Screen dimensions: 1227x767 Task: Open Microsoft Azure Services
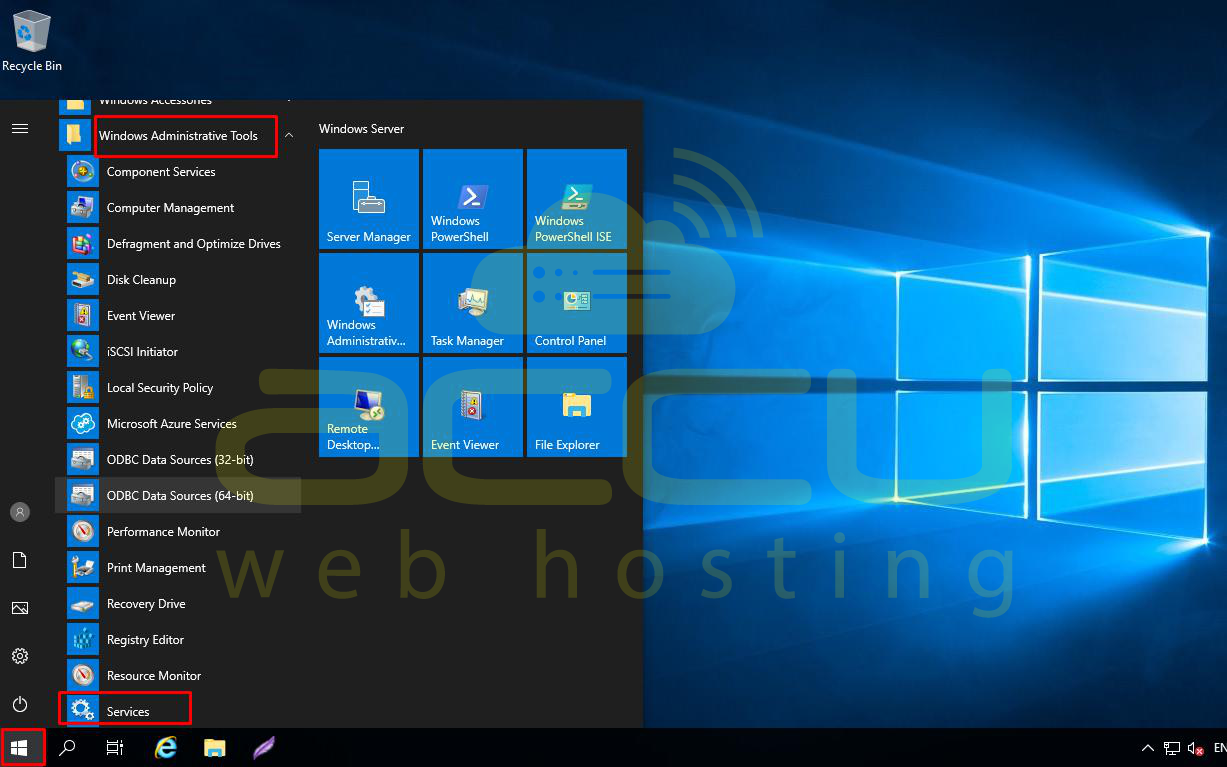point(180,424)
